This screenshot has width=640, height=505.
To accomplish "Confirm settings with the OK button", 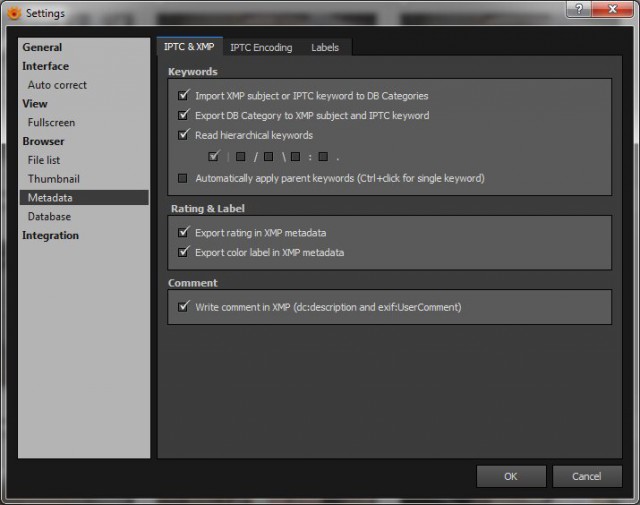I will (x=511, y=476).
